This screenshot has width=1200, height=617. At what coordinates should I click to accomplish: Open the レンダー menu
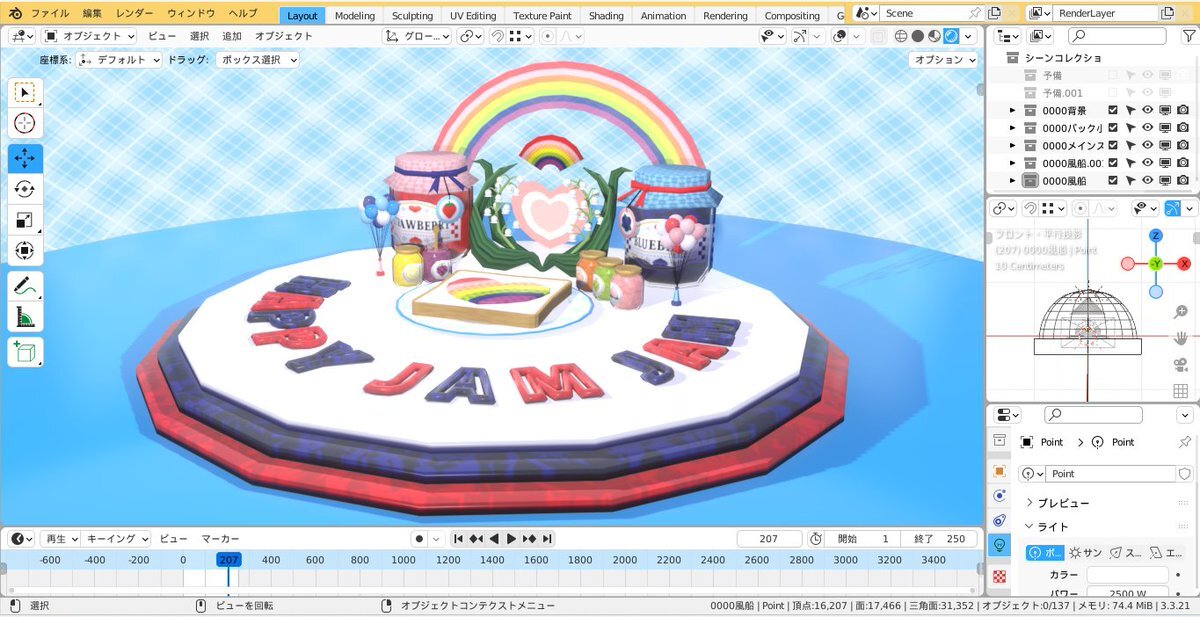pos(135,14)
